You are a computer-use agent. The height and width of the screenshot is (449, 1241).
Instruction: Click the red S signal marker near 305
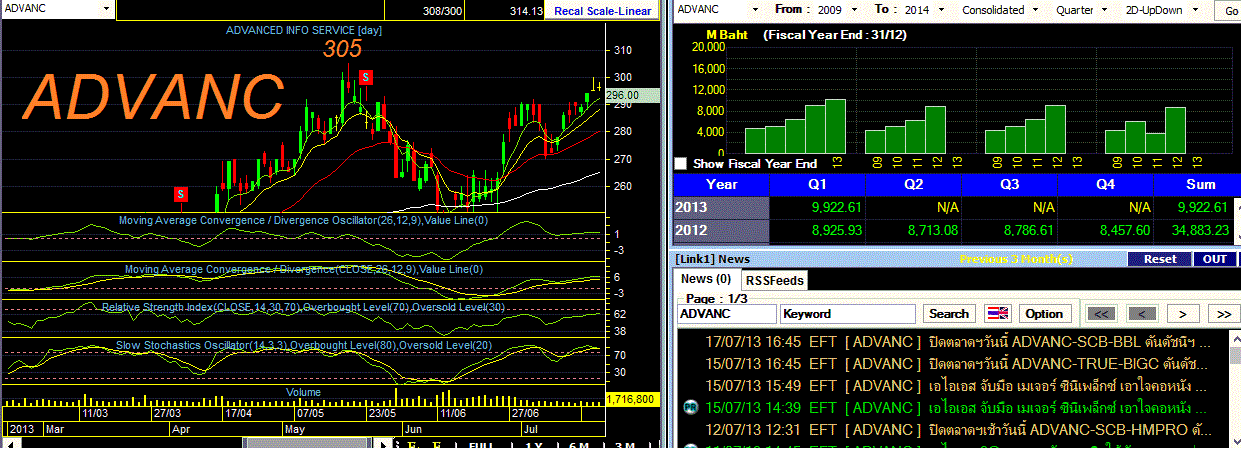coord(366,77)
